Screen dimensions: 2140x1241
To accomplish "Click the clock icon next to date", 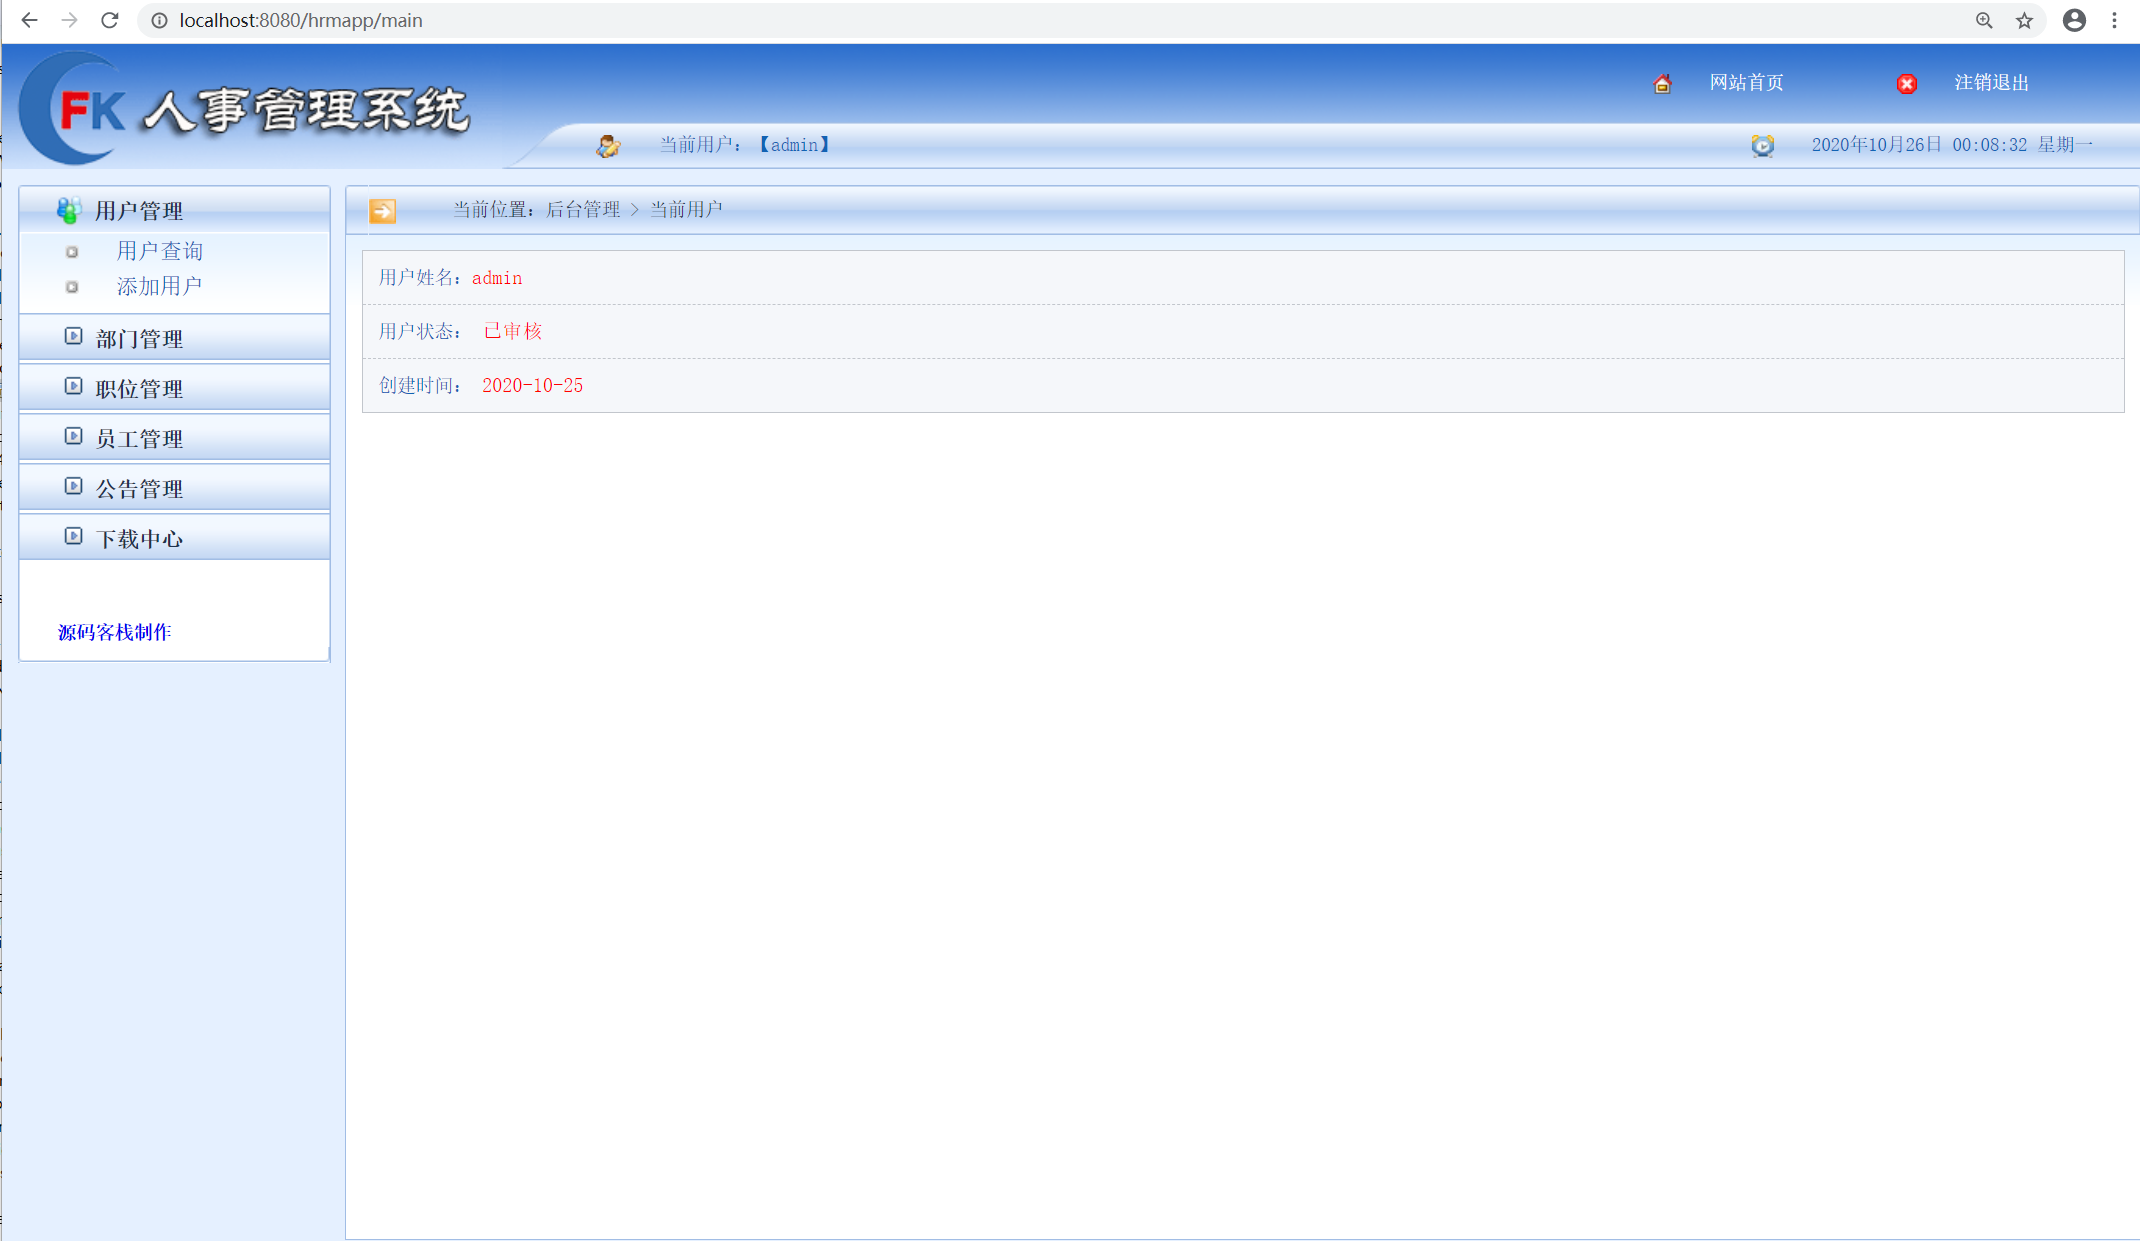I will [1762, 146].
